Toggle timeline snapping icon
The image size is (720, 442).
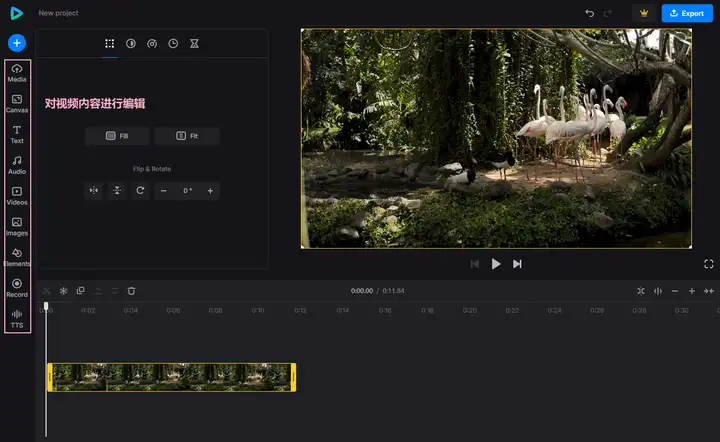641,291
